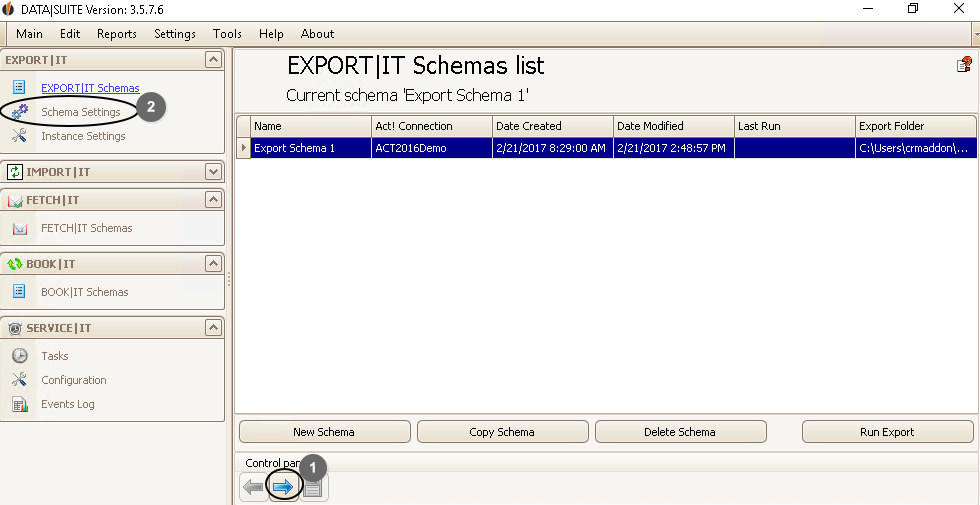Open Instance Settings in the sidebar
The width and height of the screenshot is (980, 505).
tap(83, 136)
